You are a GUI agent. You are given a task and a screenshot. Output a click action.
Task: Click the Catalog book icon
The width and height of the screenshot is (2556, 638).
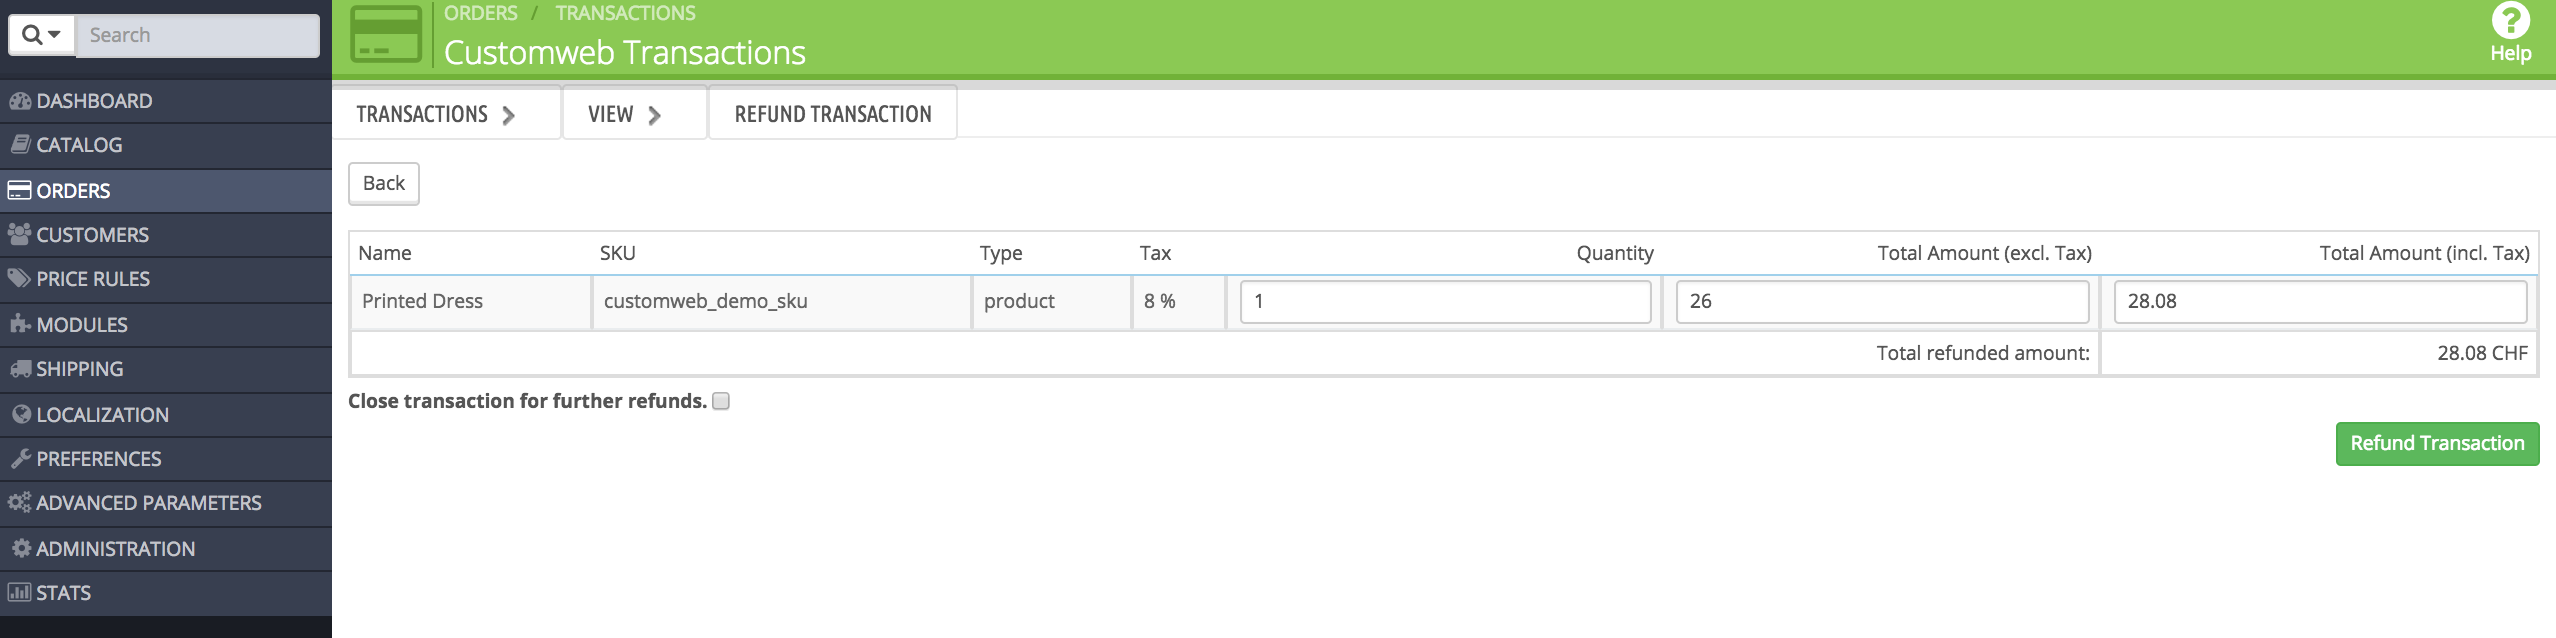click(x=20, y=145)
